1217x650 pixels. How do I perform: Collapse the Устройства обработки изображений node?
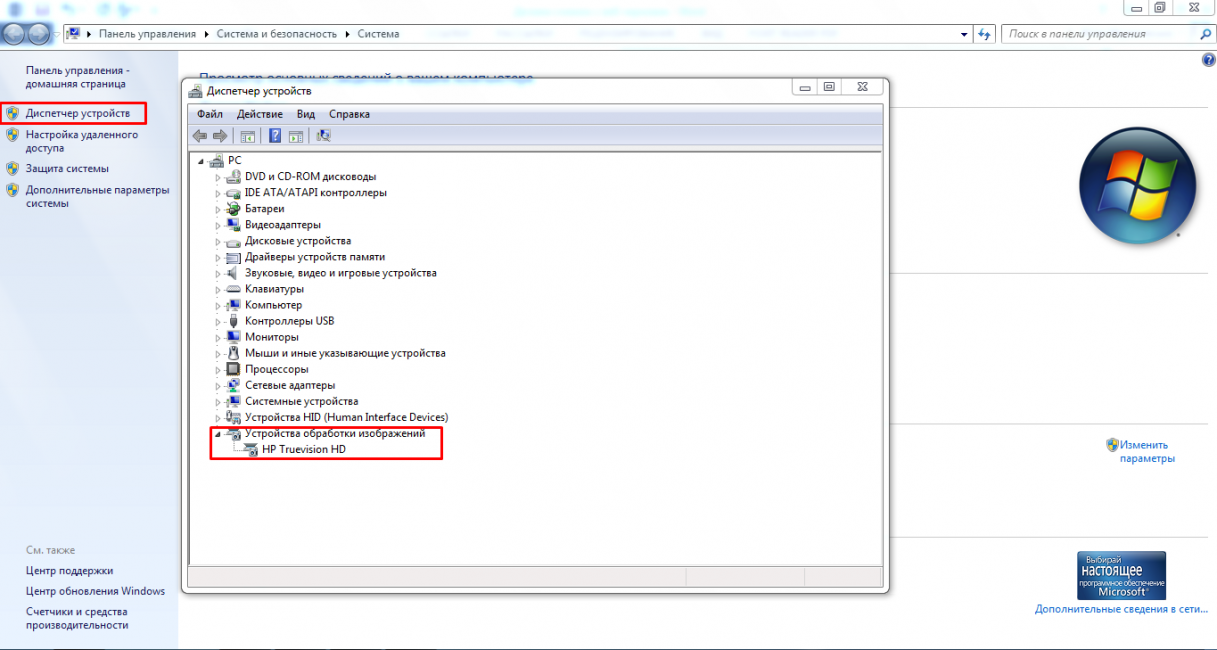tap(217, 434)
